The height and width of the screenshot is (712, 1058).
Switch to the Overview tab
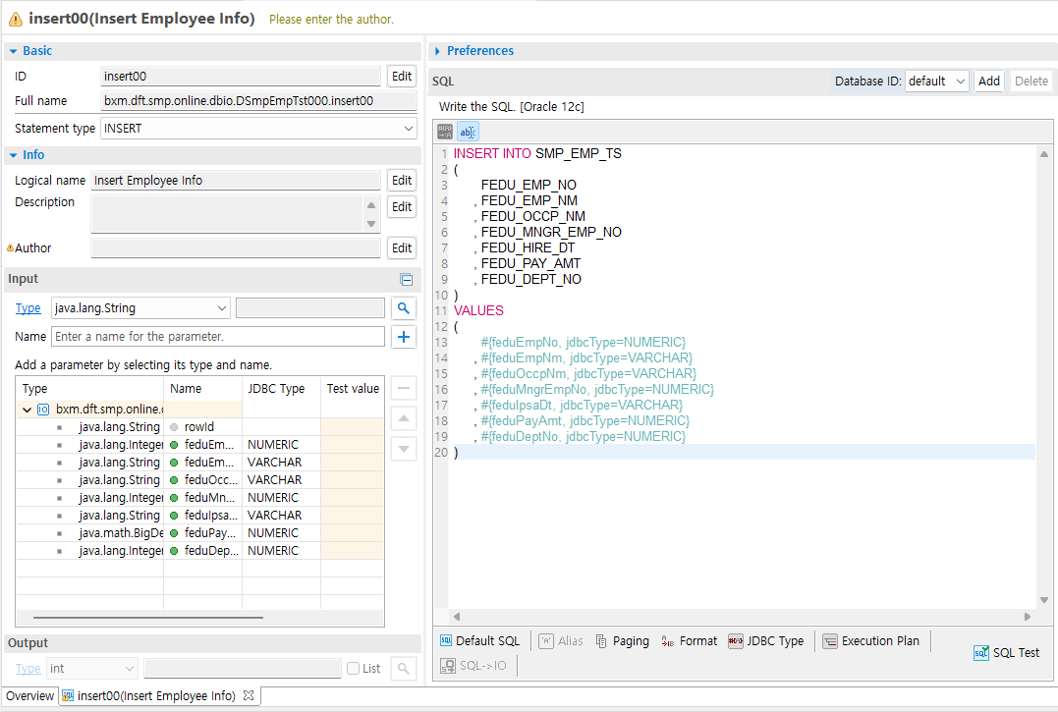click(29, 696)
